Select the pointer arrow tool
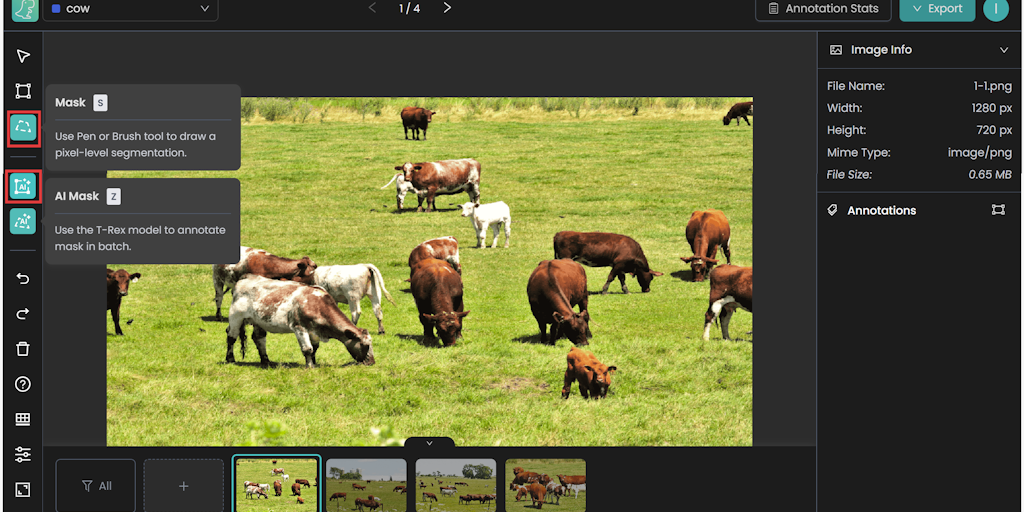The width and height of the screenshot is (1024, 512). (x=24, y=56)
